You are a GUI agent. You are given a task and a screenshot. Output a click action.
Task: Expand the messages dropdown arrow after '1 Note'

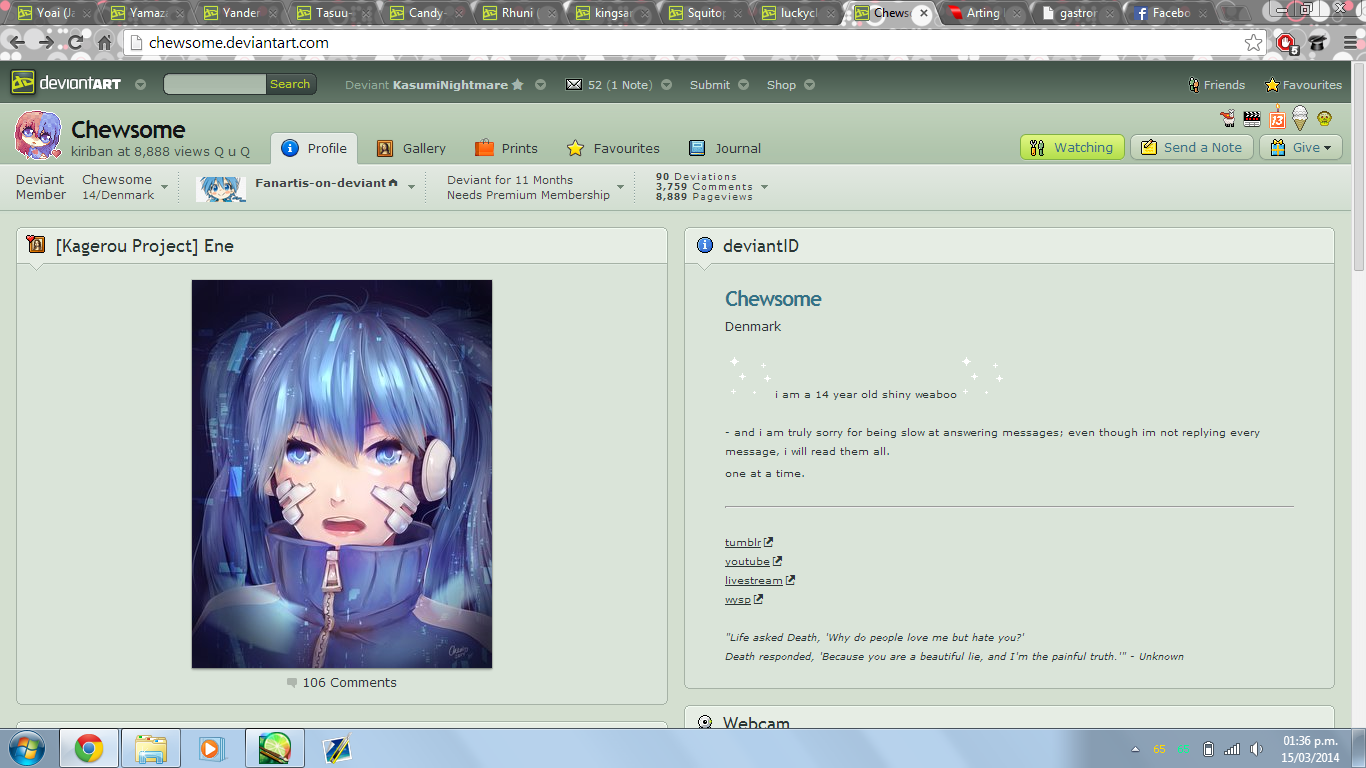(x=666, y=85)
